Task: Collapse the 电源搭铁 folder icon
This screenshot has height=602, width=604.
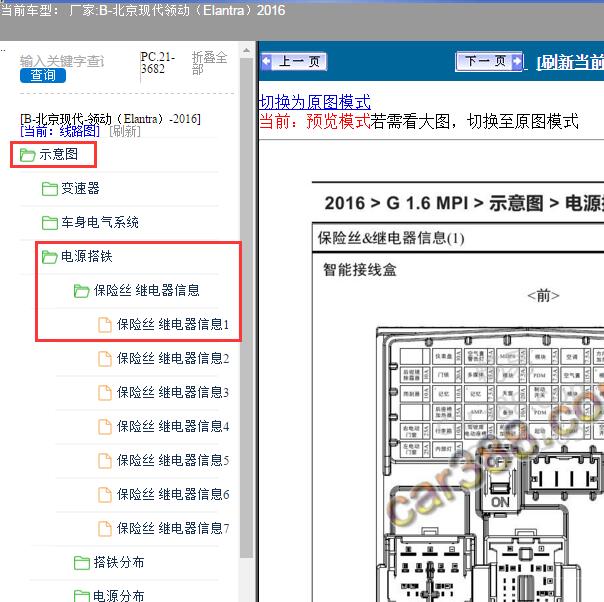Action: tap(50, 257)
